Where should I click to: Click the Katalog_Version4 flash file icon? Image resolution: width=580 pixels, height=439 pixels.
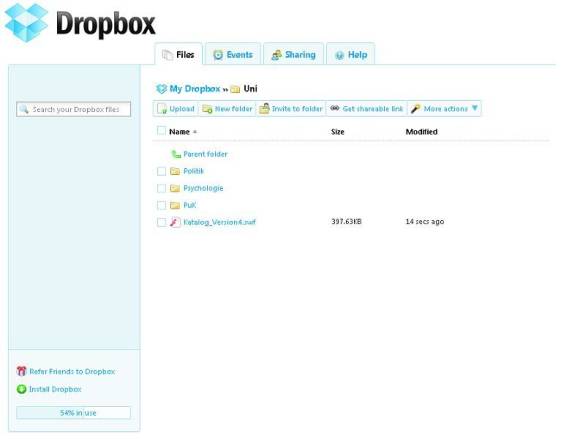click(175, 222)
